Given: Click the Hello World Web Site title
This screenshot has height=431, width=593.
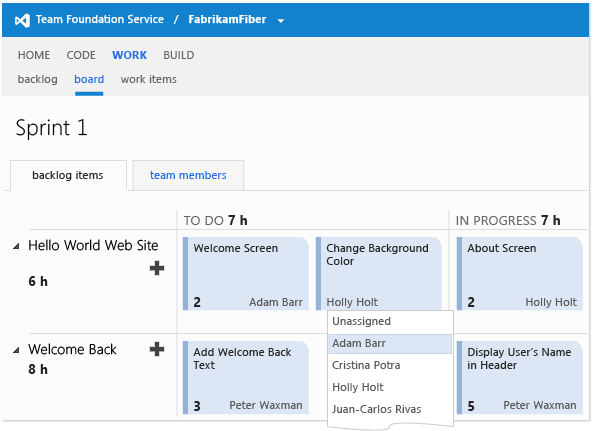Looking at the screenshot, I should pyautogui.click(x=93, y=246).
